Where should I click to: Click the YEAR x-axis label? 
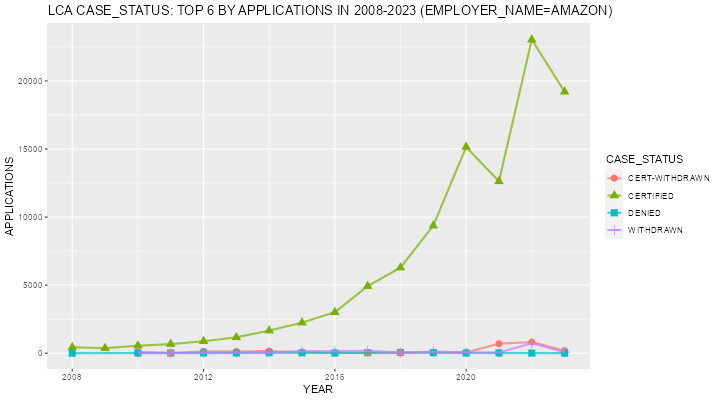[x=318, y=389]
